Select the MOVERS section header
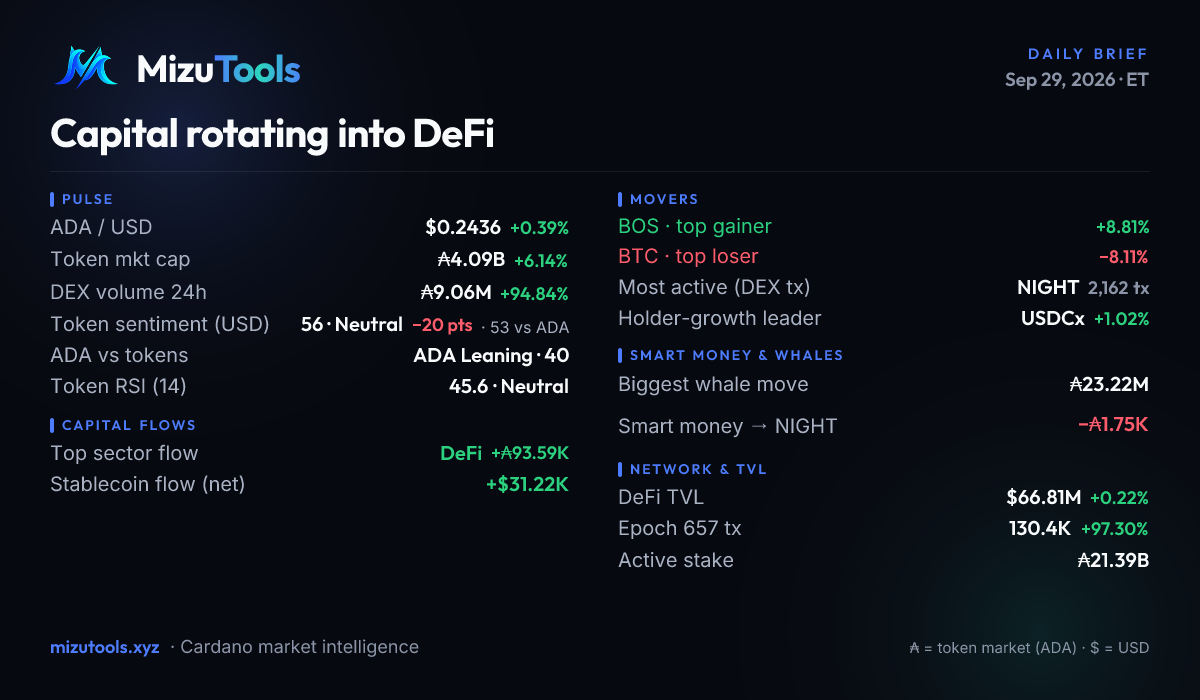Viewport: 1200px width, 700px height. pos(663,199)
